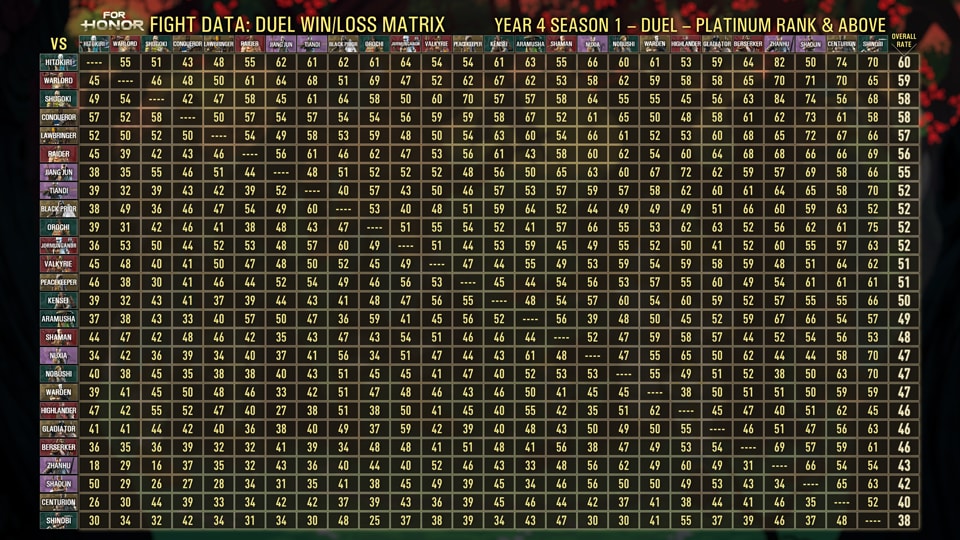The image size is (960, 540).
Task: Click the Highlander column header icon
Action: click(686, 44)
